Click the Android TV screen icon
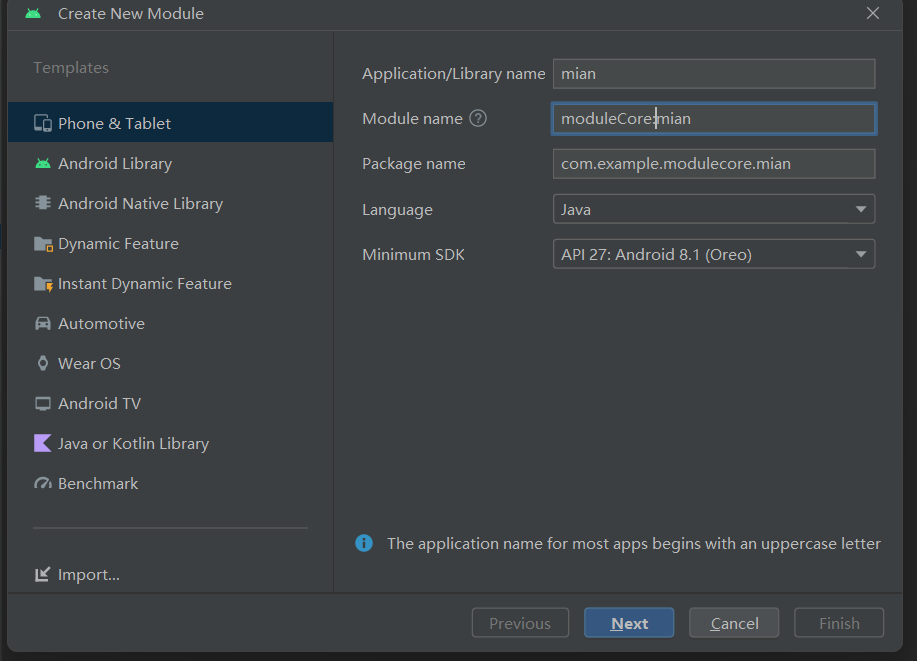Image resolution: width=917 pixels, height=661 pixels. point(43,404)
